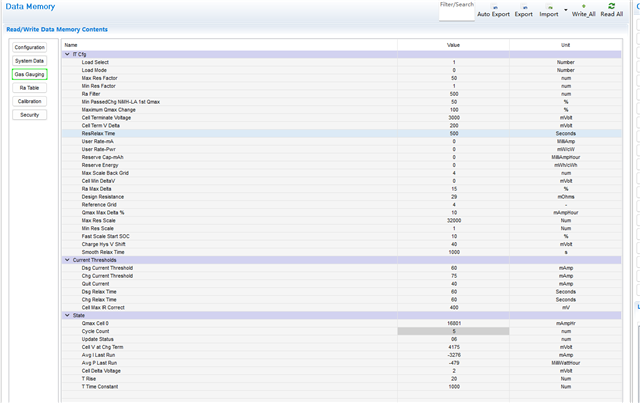Edit the Avg I Last Run value

(x=453, y=355)
